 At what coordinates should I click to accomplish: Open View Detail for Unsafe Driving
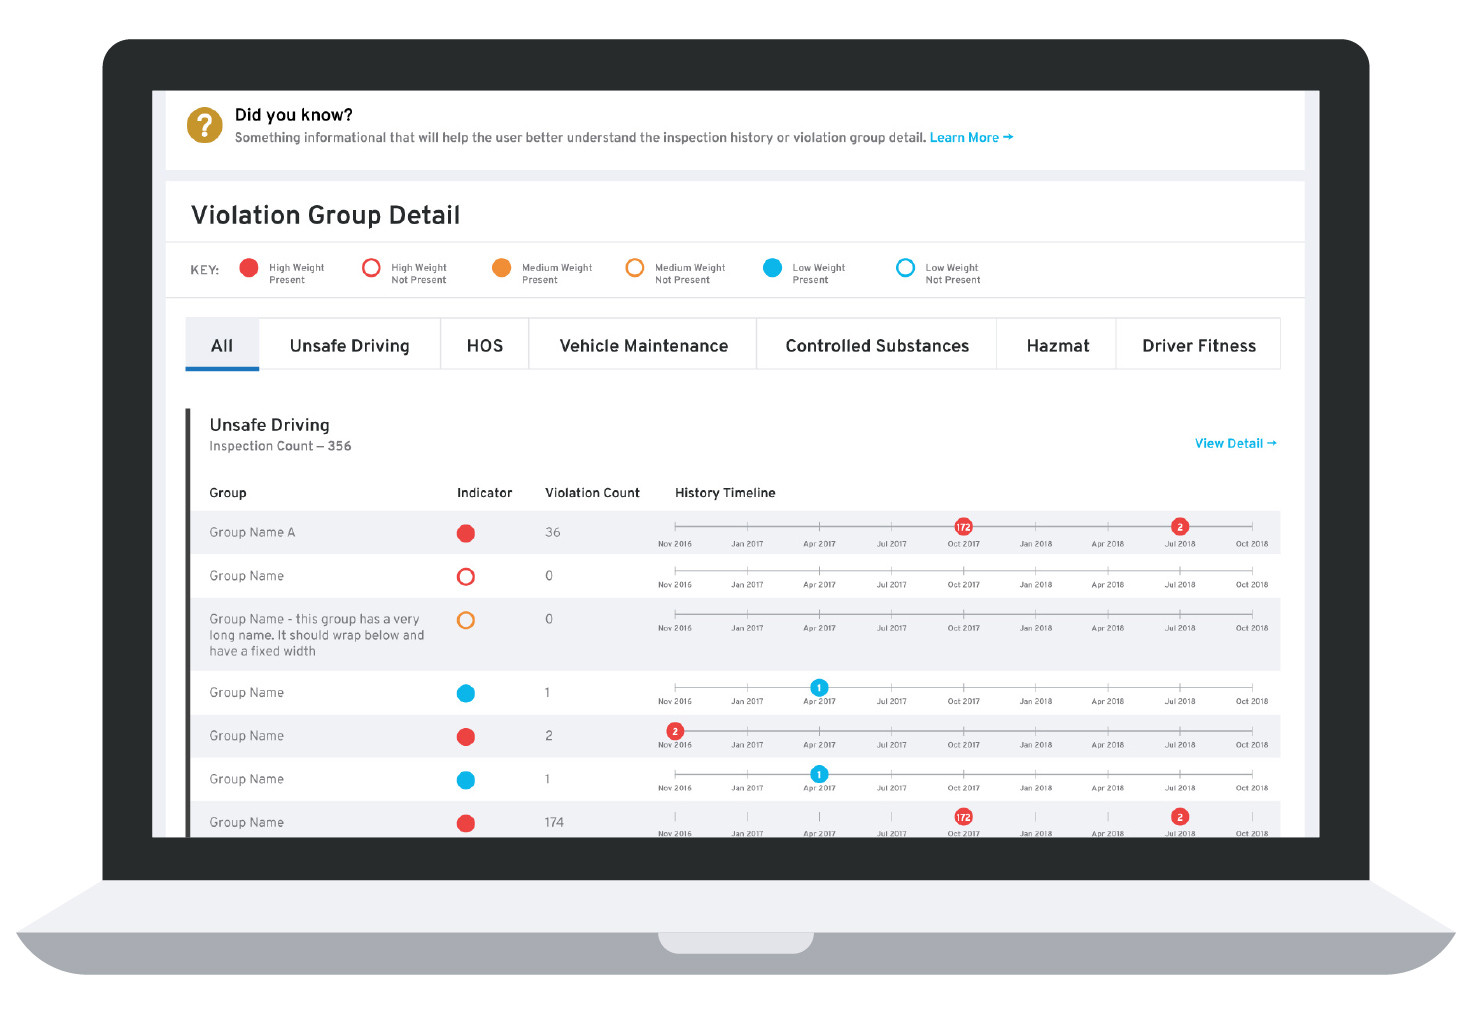point(1235,443)
